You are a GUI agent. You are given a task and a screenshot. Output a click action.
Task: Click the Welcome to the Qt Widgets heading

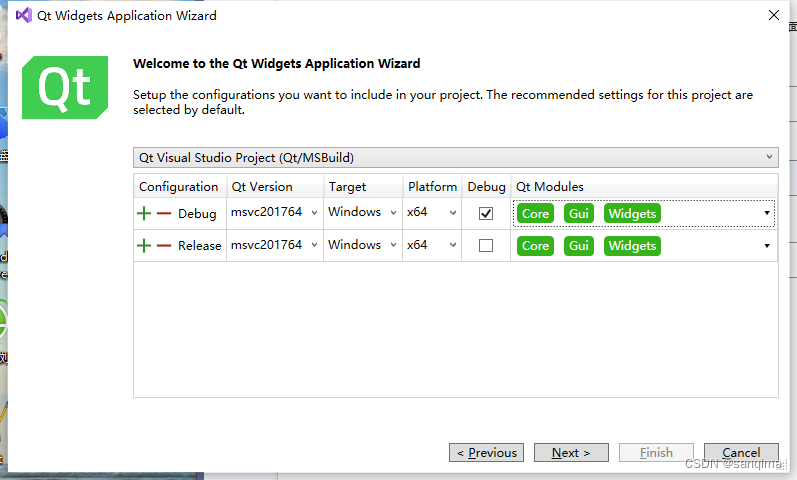click(x=277, y=64)
